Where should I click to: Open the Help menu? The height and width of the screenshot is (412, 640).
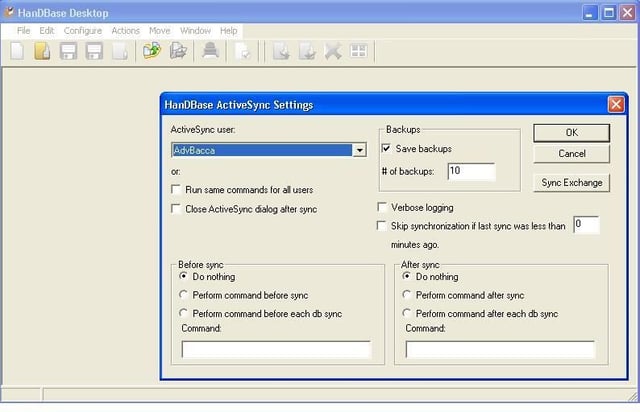[x=229, y=31]
